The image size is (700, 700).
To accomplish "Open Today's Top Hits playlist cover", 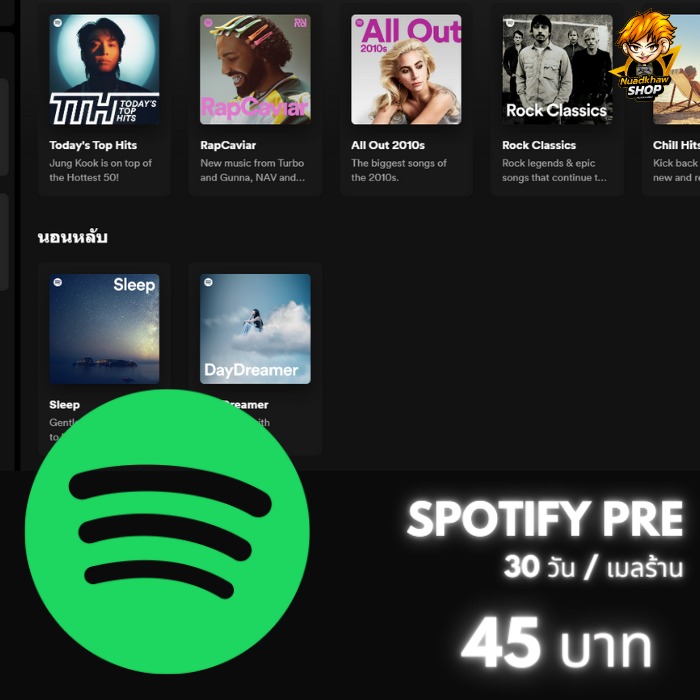I will 104,69.
